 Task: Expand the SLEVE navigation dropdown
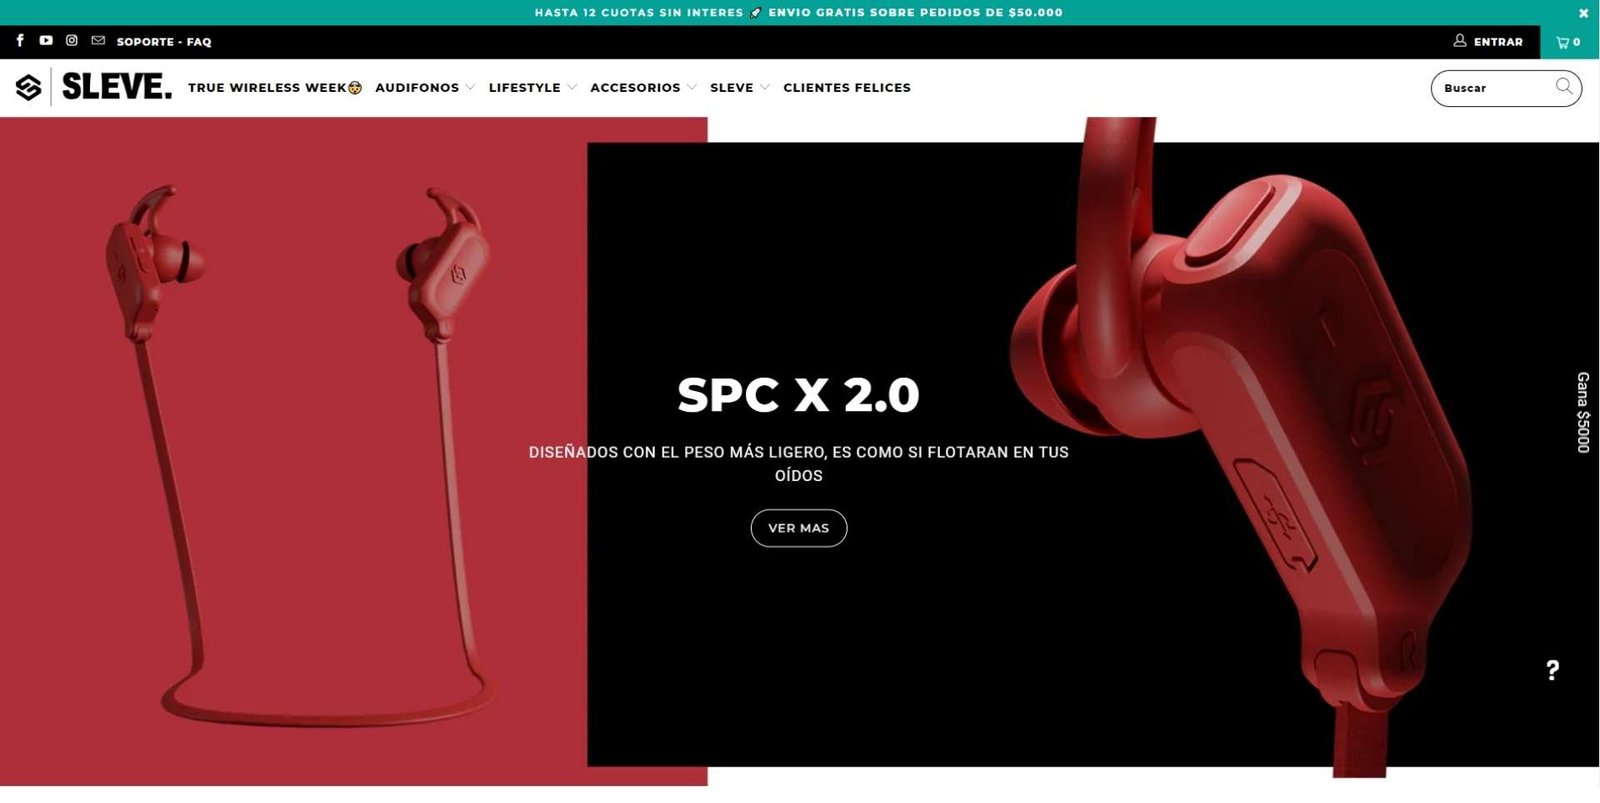click(740, 88)
